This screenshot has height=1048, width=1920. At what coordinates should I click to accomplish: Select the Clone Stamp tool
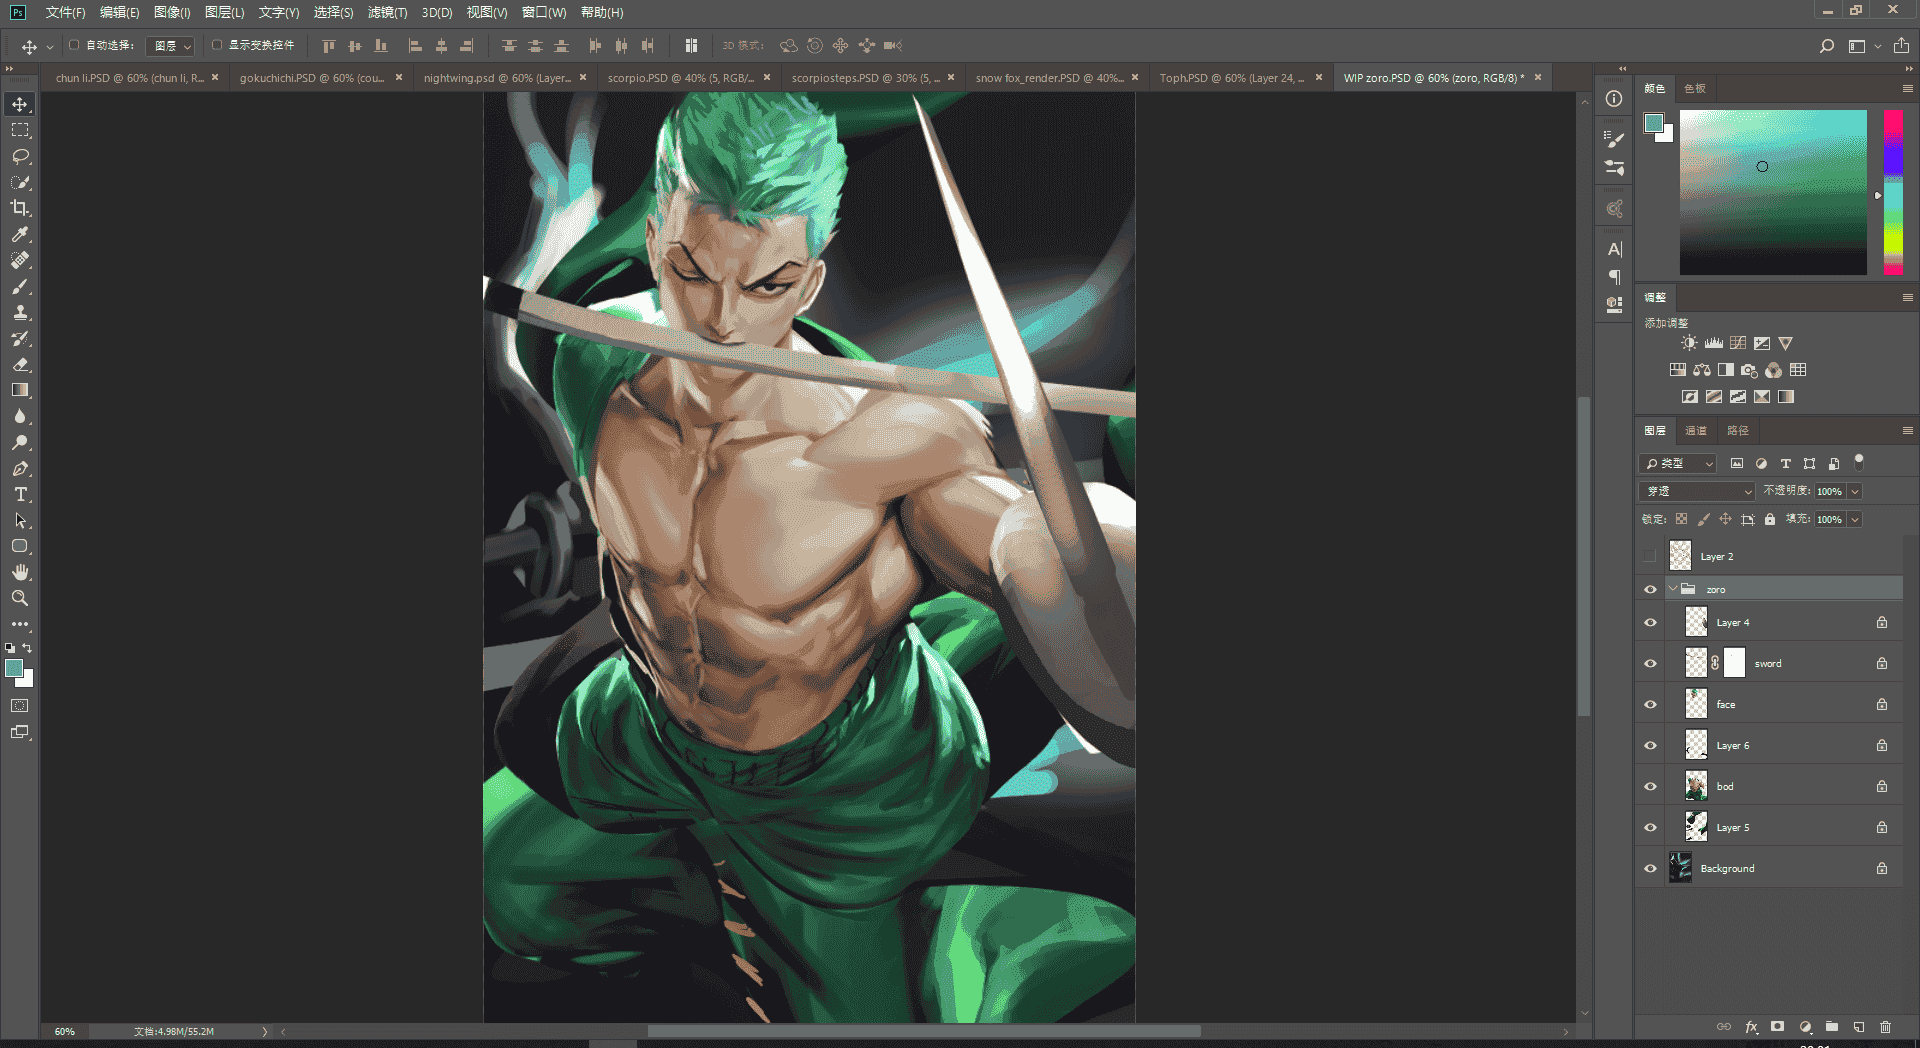click(x=20, y=312)
